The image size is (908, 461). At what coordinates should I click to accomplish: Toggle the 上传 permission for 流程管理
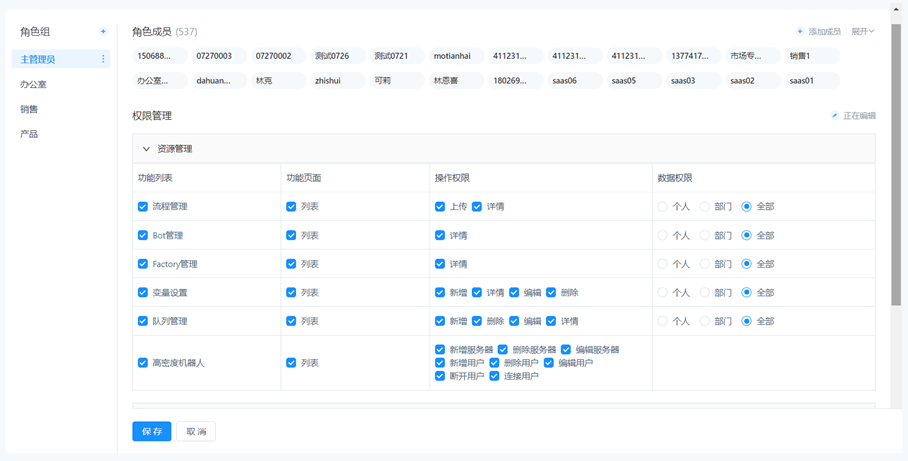(x=440, y=207)
